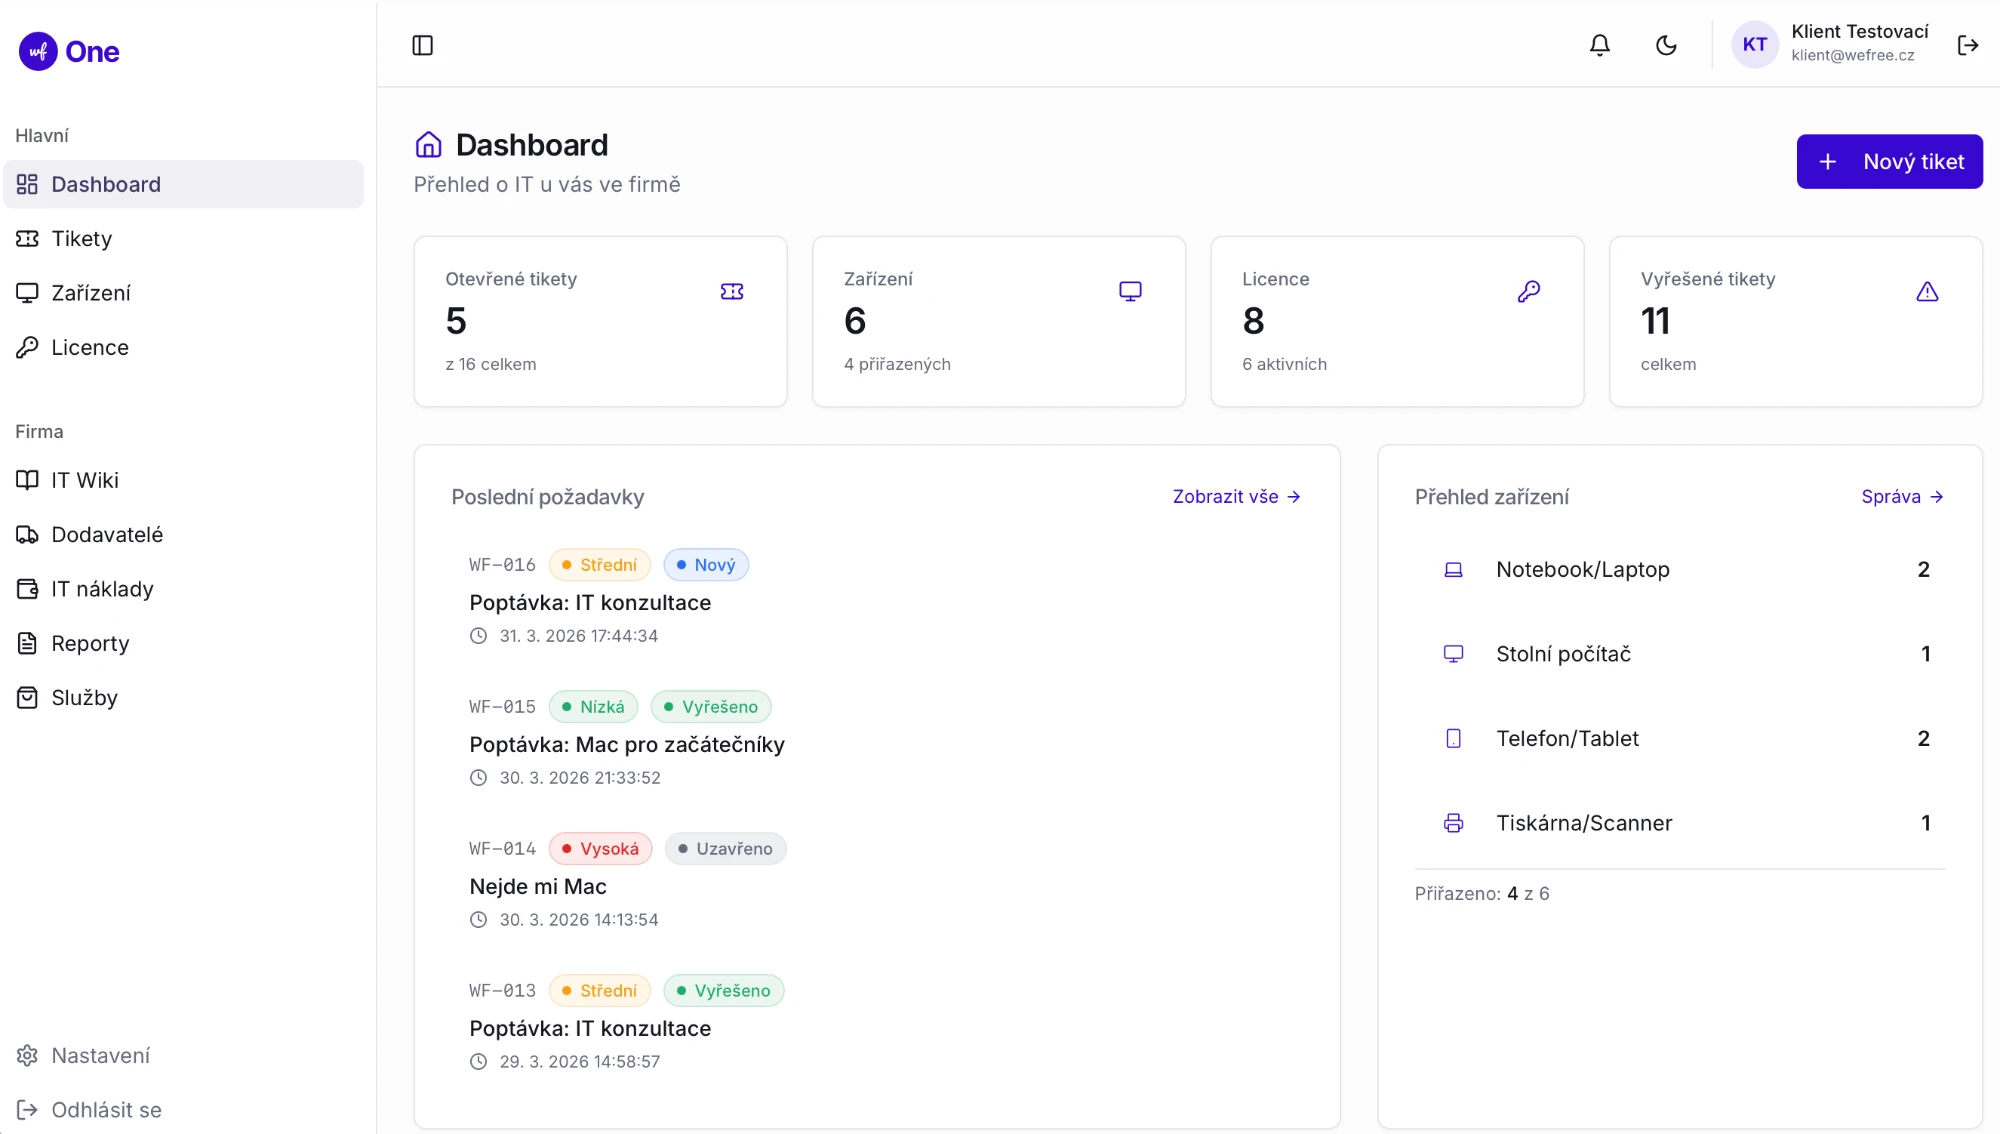Click the wf One logo

[69, 51]
